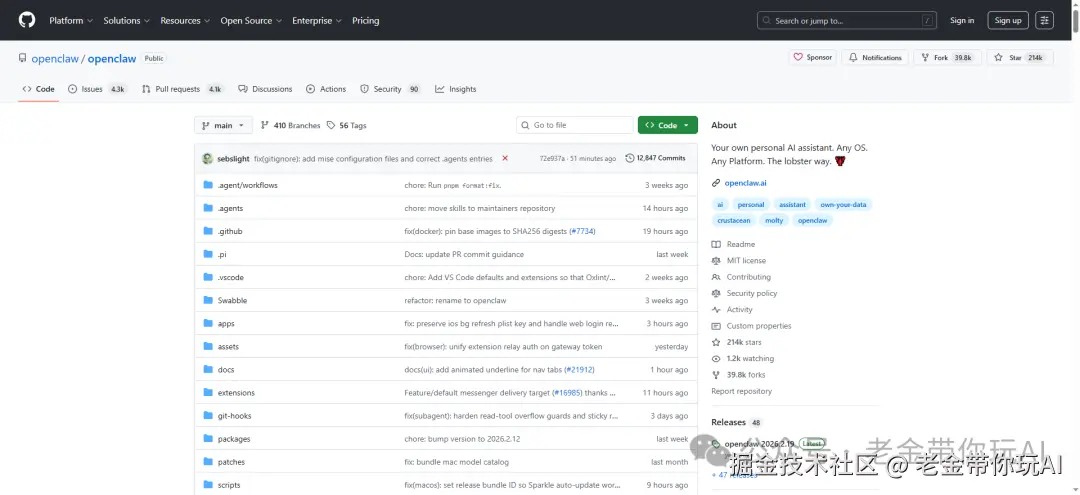
Task: Click the Sponsor button
Action: pos(813,58)
